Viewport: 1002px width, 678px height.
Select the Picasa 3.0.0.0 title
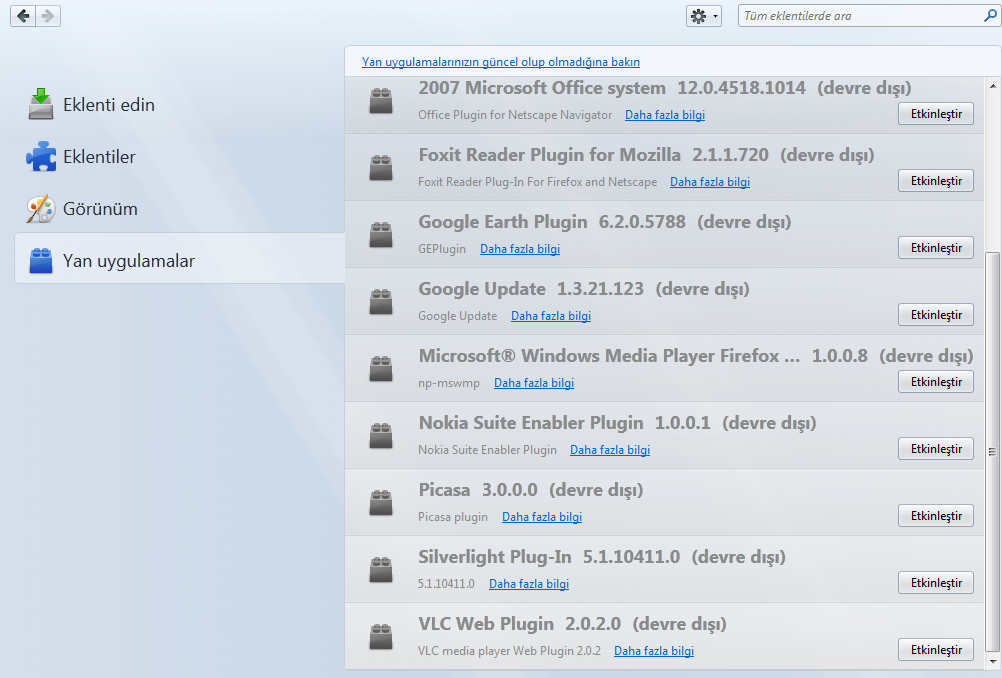(x=477, y=490)
